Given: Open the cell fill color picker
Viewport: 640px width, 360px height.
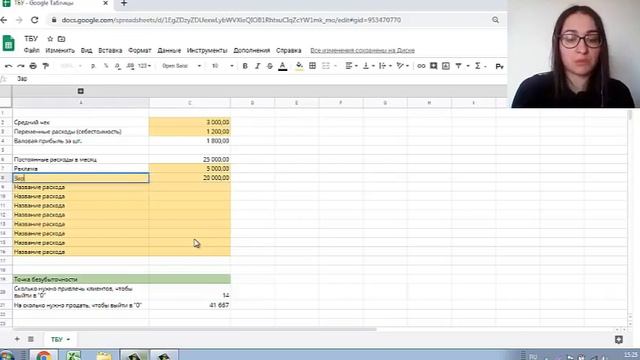Looking at the screenshot, I should click(299, 66).
